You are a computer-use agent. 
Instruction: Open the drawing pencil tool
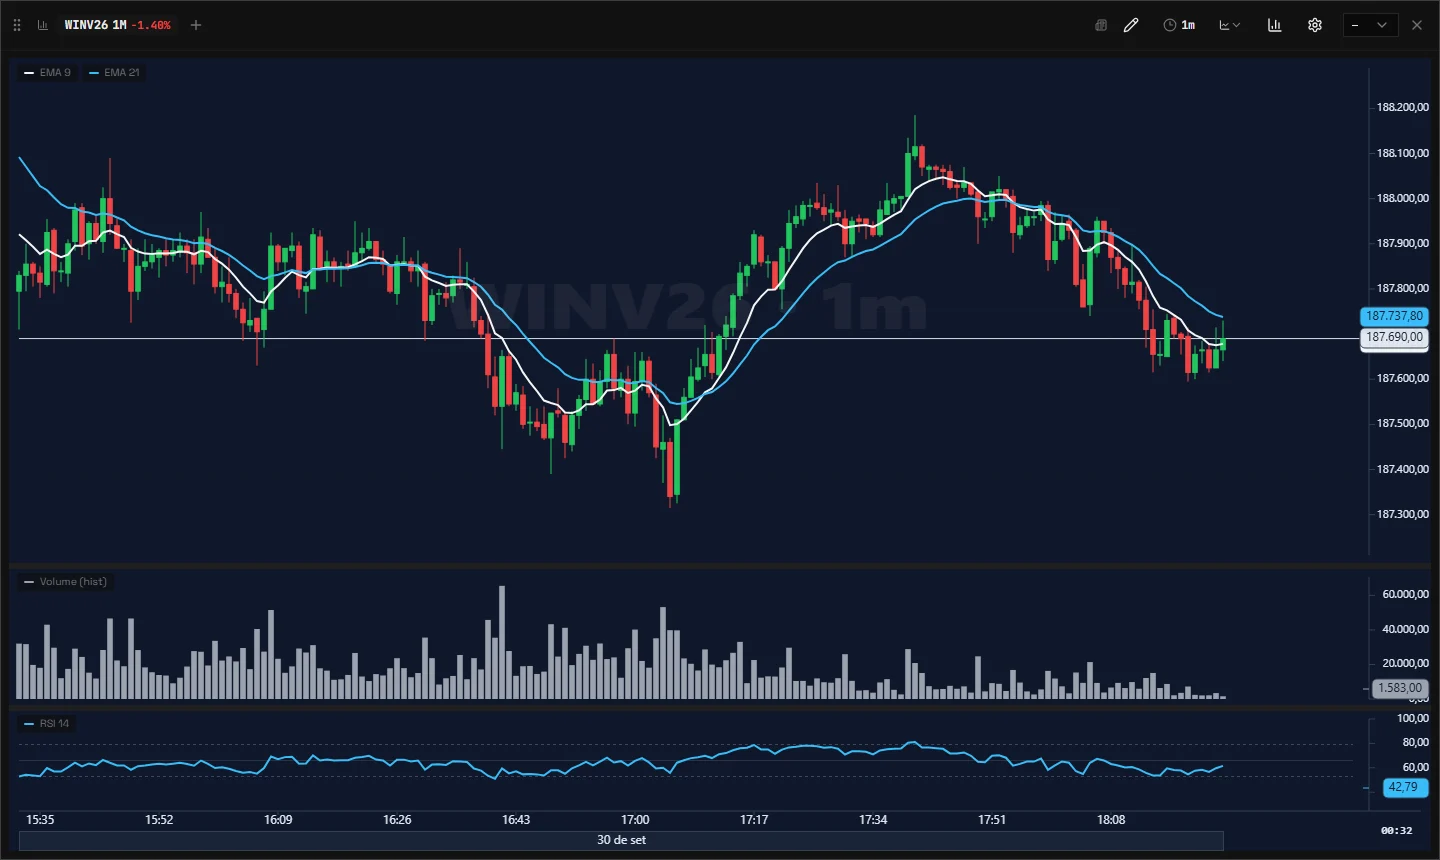coord(1131,25)
